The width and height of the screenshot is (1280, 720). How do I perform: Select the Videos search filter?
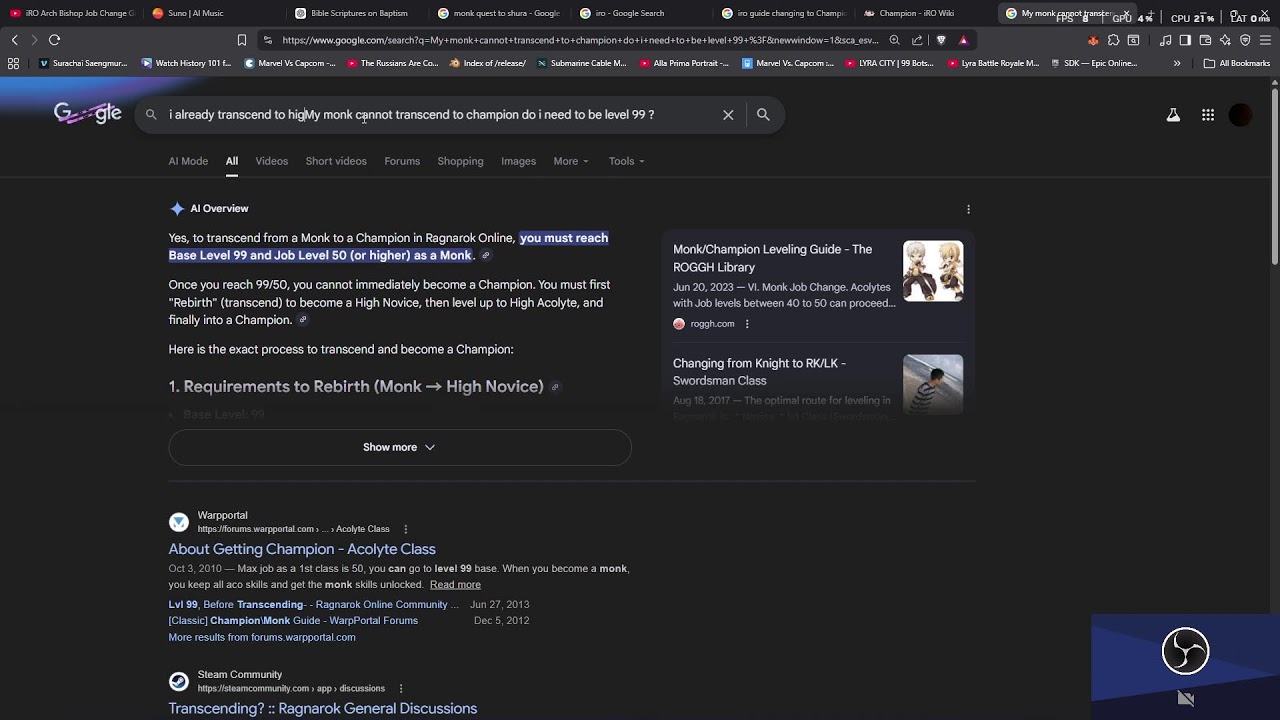pyautogui.click(x=271, y=161)
